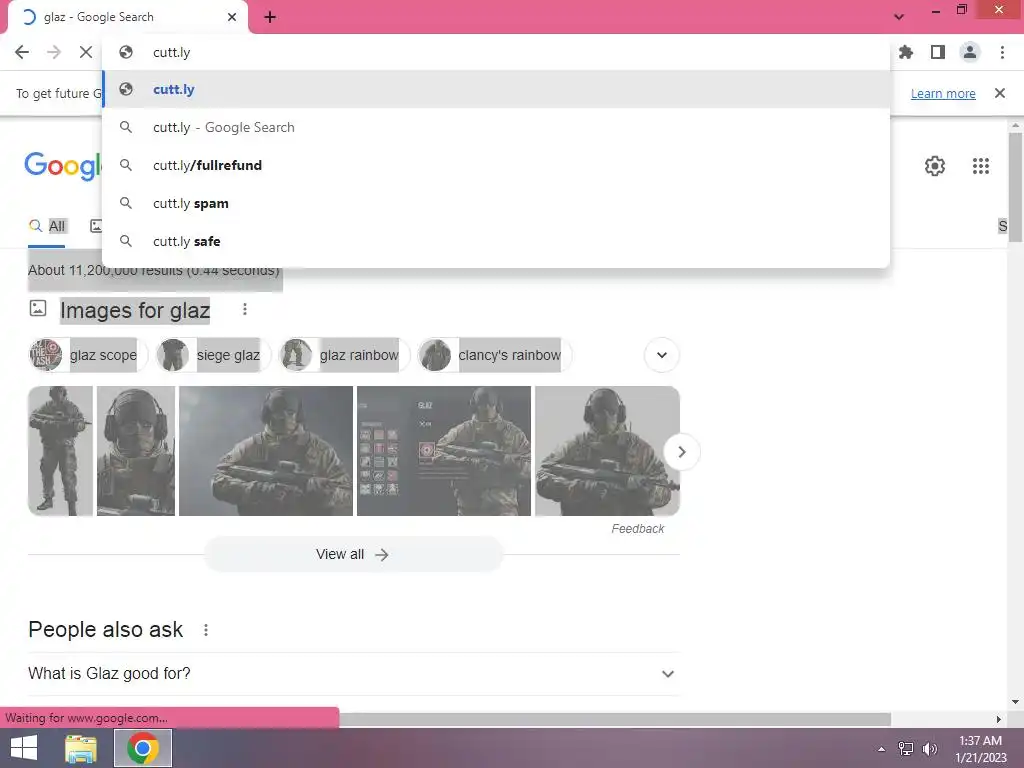The height and width of the screenshot is (768, 1024).
Task: Open the Glaz close-up portrait thumbnail with headphones
Action: click(x=136, y=451)
